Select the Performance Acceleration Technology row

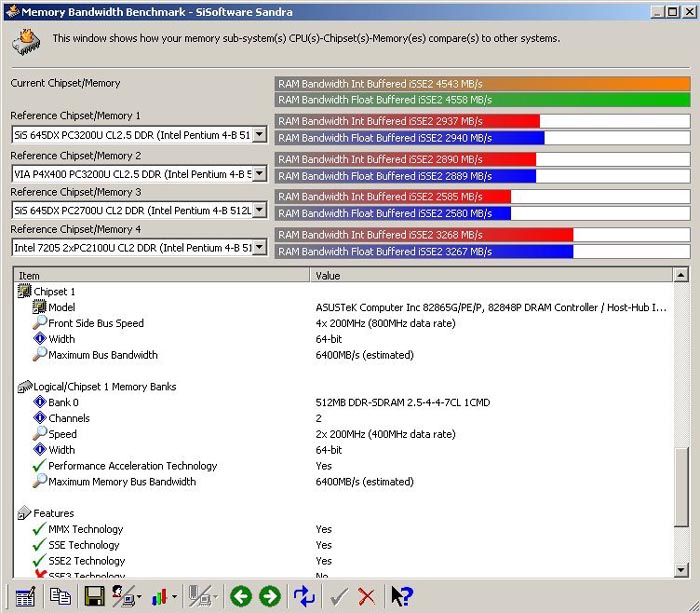344,466
